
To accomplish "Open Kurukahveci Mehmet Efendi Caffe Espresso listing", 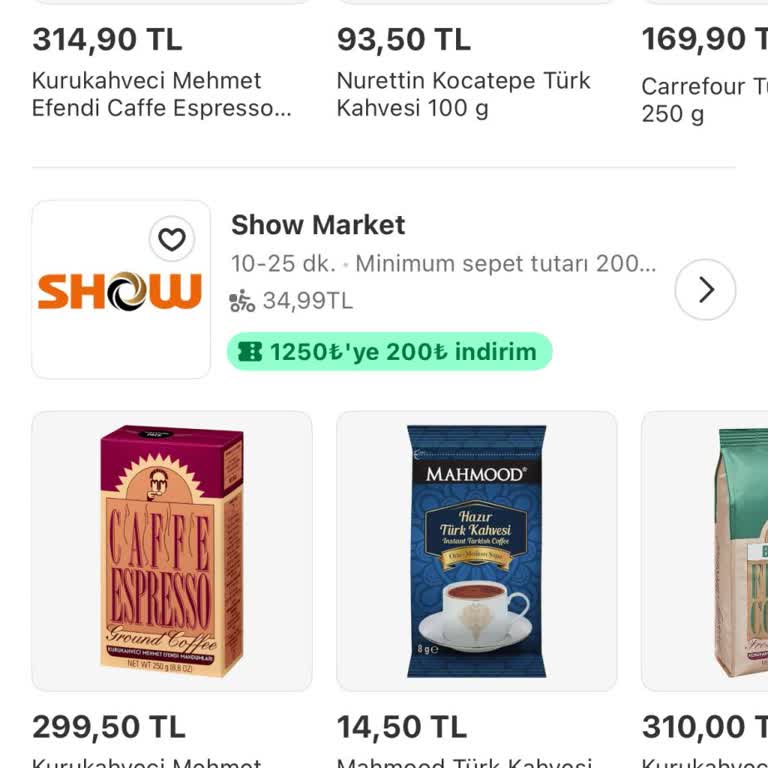I will coord(162,95).
